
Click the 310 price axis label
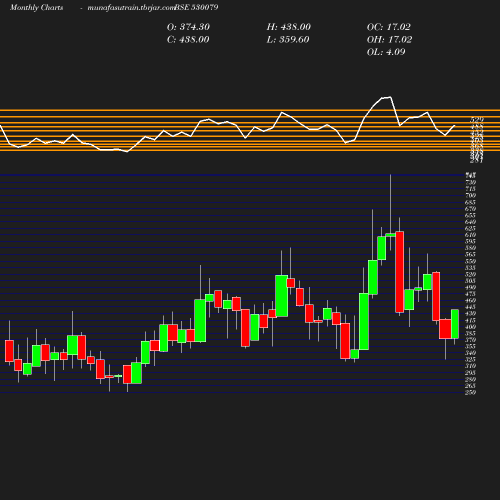pyautogui.click(x=471, y=366)
